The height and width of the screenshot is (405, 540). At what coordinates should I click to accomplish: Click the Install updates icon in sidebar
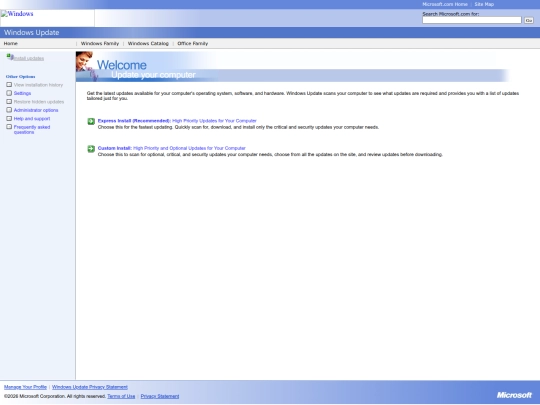click(10, 57)
